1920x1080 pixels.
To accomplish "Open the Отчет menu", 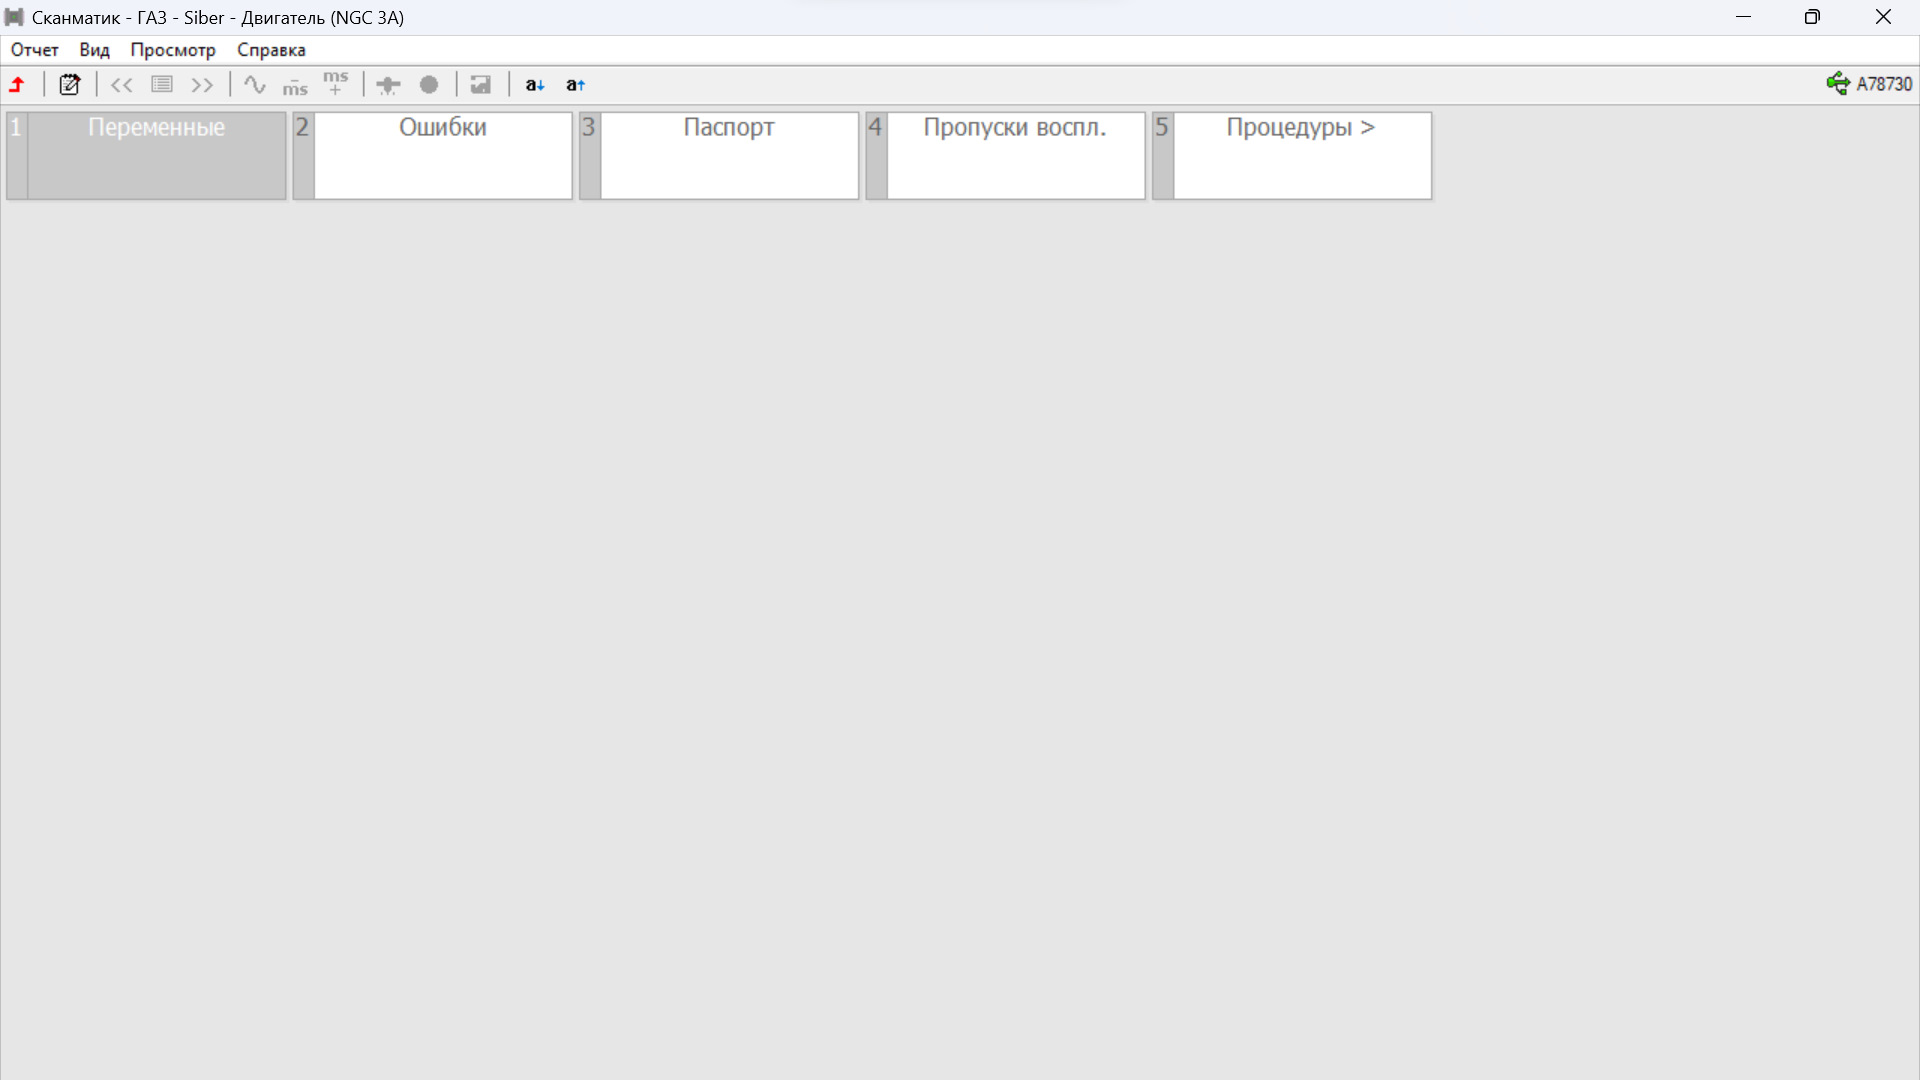I will click(x=35, y=50).
